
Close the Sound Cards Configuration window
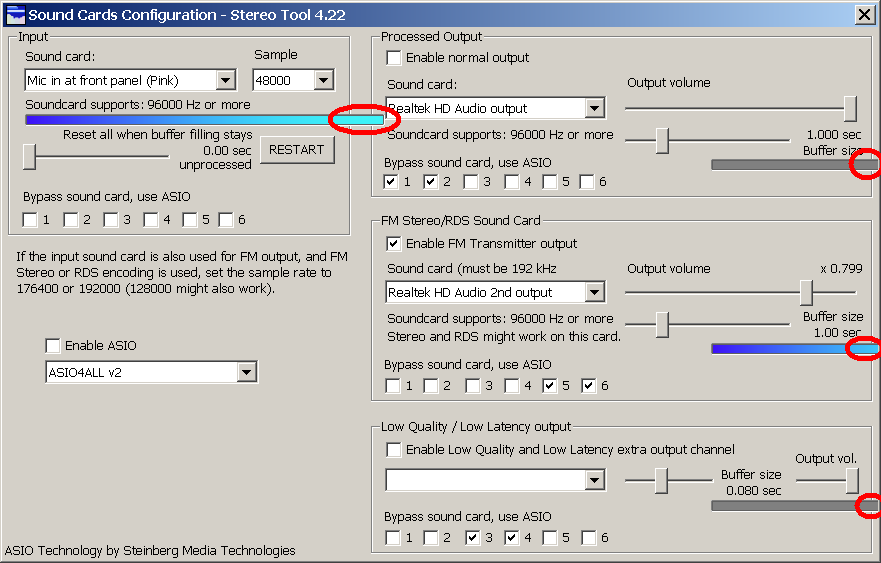pos(864,14)
